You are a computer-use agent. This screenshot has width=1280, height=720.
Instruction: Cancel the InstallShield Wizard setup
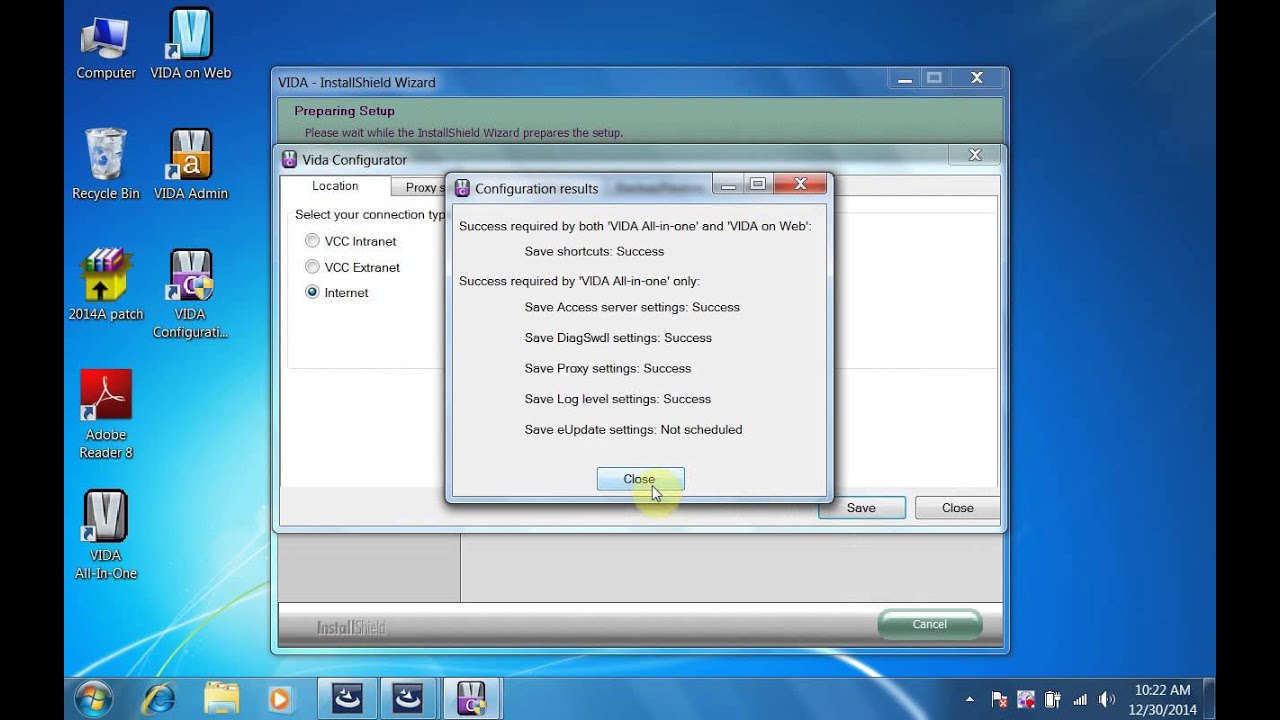pyautogui.click(x=929, y=624)
